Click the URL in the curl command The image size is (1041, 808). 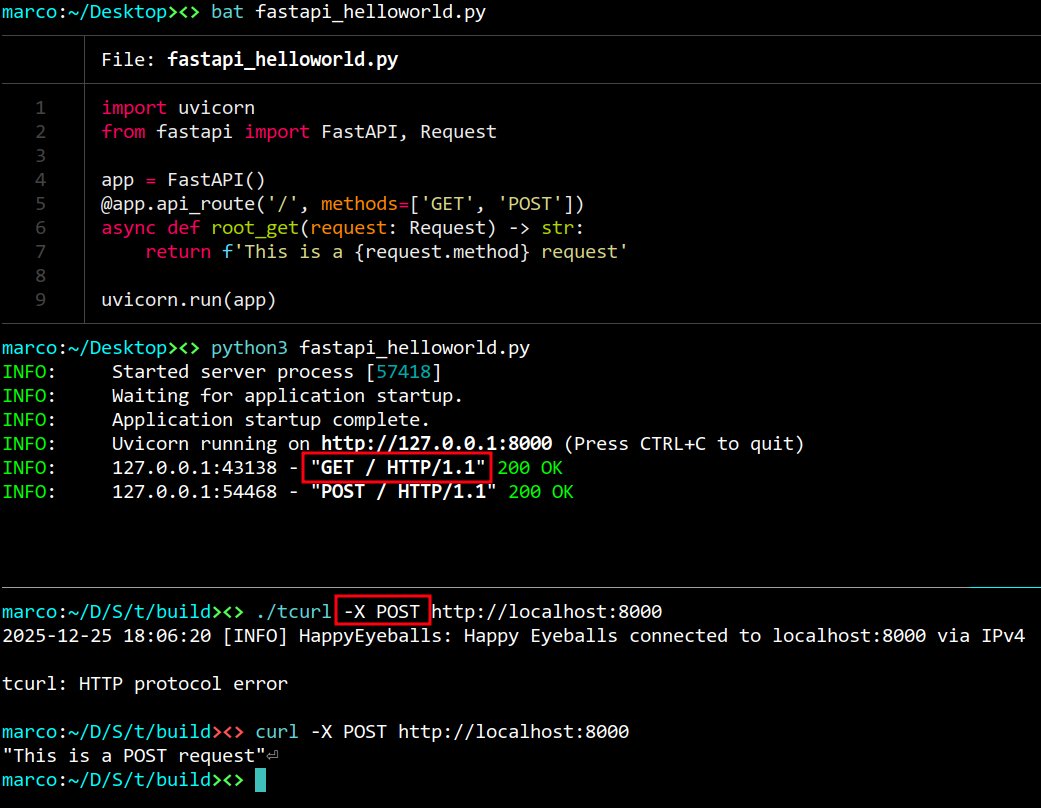[x=513, y=732]
